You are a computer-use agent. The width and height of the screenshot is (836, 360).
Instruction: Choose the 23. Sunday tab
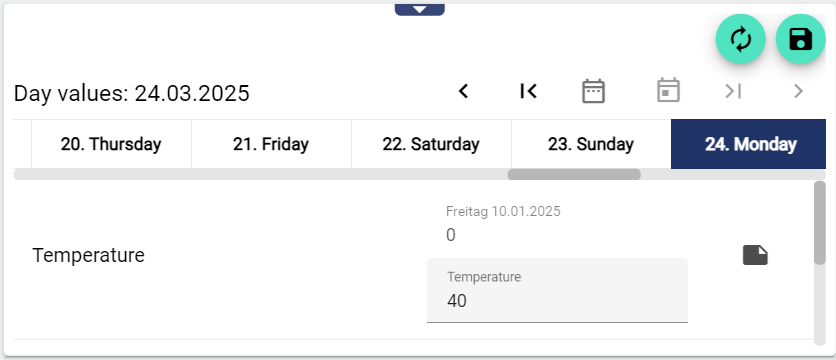point(591,144)
